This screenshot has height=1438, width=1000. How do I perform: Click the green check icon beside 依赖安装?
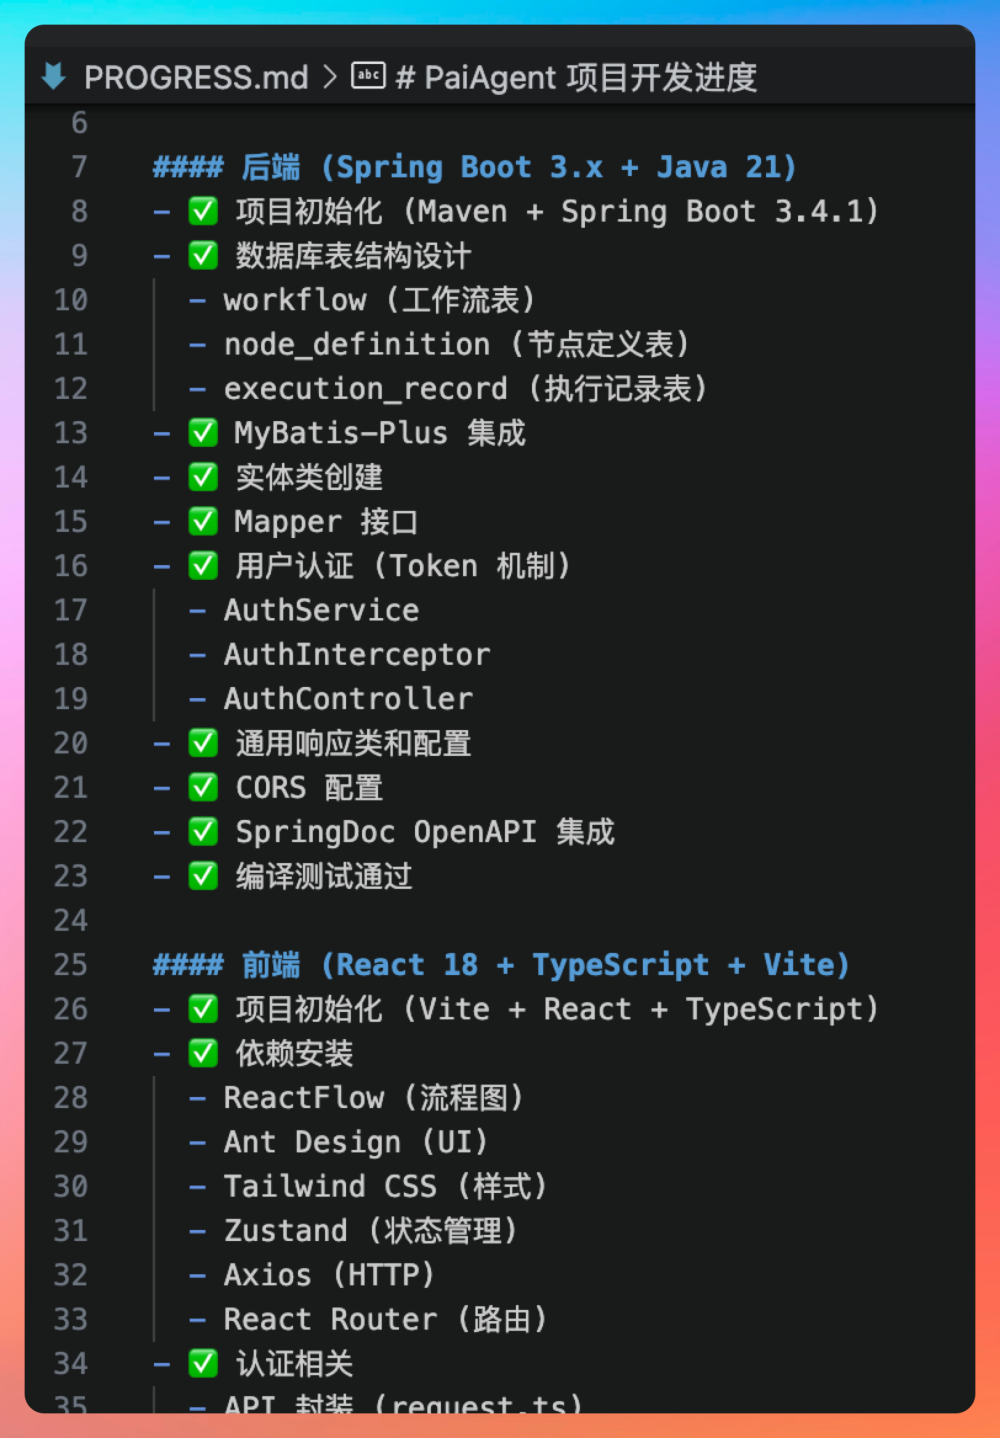click(x=203, y=1053)
